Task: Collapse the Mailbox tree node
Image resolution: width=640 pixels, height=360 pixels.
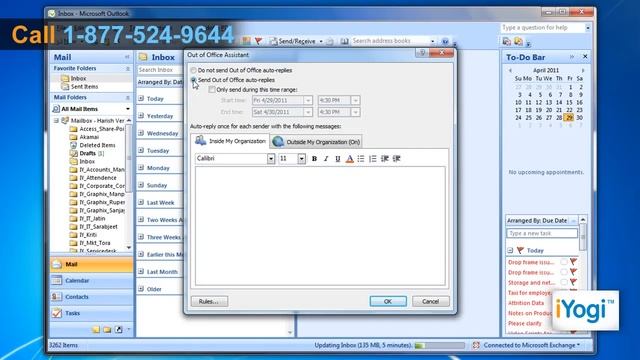Action: pyautogui.click(x=56, y=121)
